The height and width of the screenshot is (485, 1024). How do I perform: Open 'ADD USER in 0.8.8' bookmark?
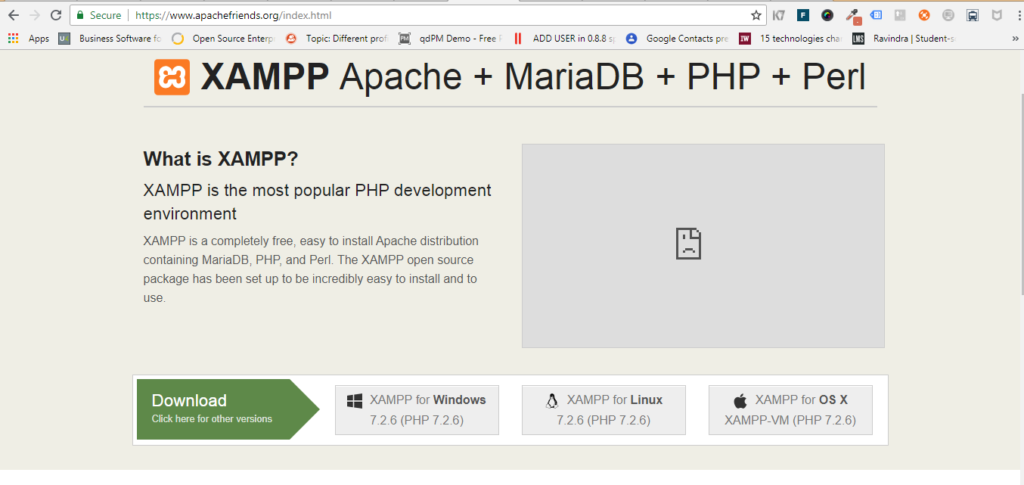(564, 39)
